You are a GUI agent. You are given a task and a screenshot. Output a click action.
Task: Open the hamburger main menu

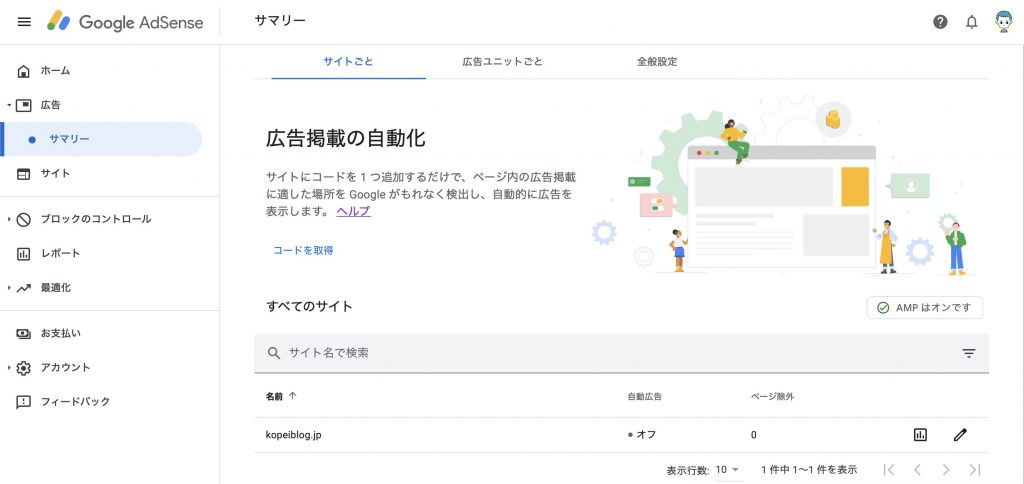24,22
